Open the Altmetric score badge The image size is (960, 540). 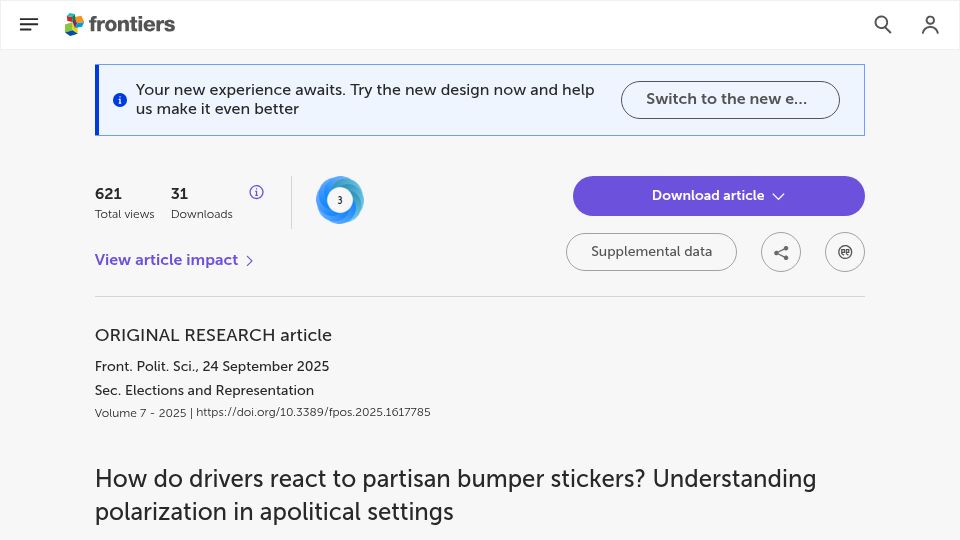340,200
